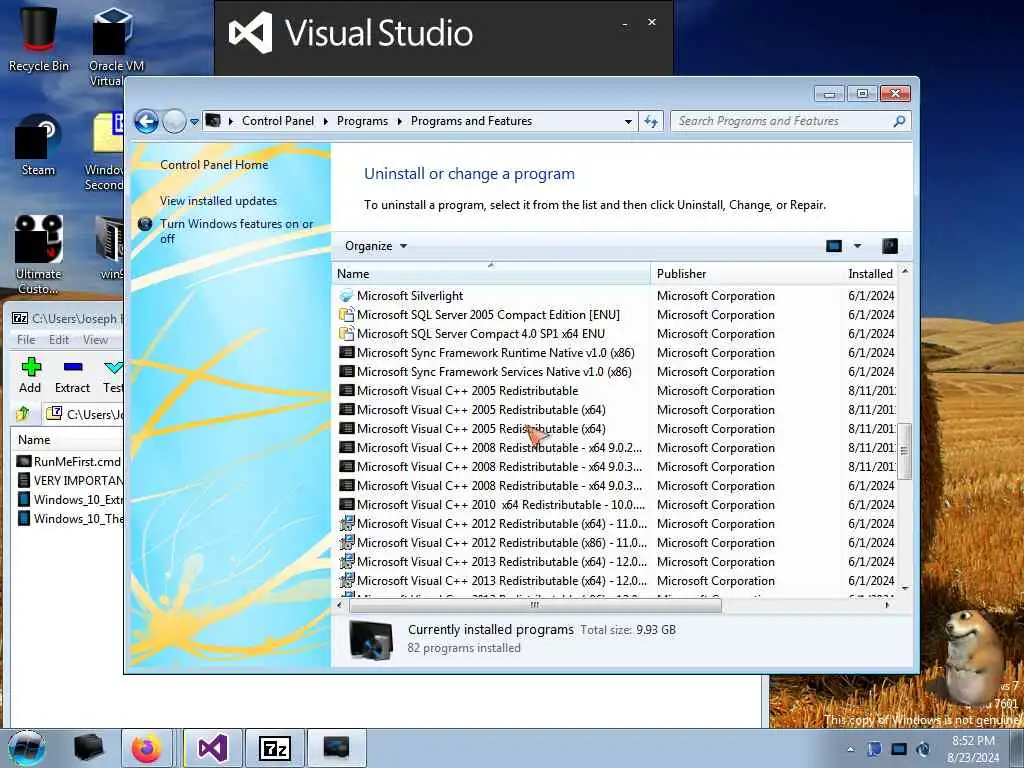This screenshot has height=768, width=1024.
Task: Click the Silverlight program icon
Action: [x=346, y=296]
